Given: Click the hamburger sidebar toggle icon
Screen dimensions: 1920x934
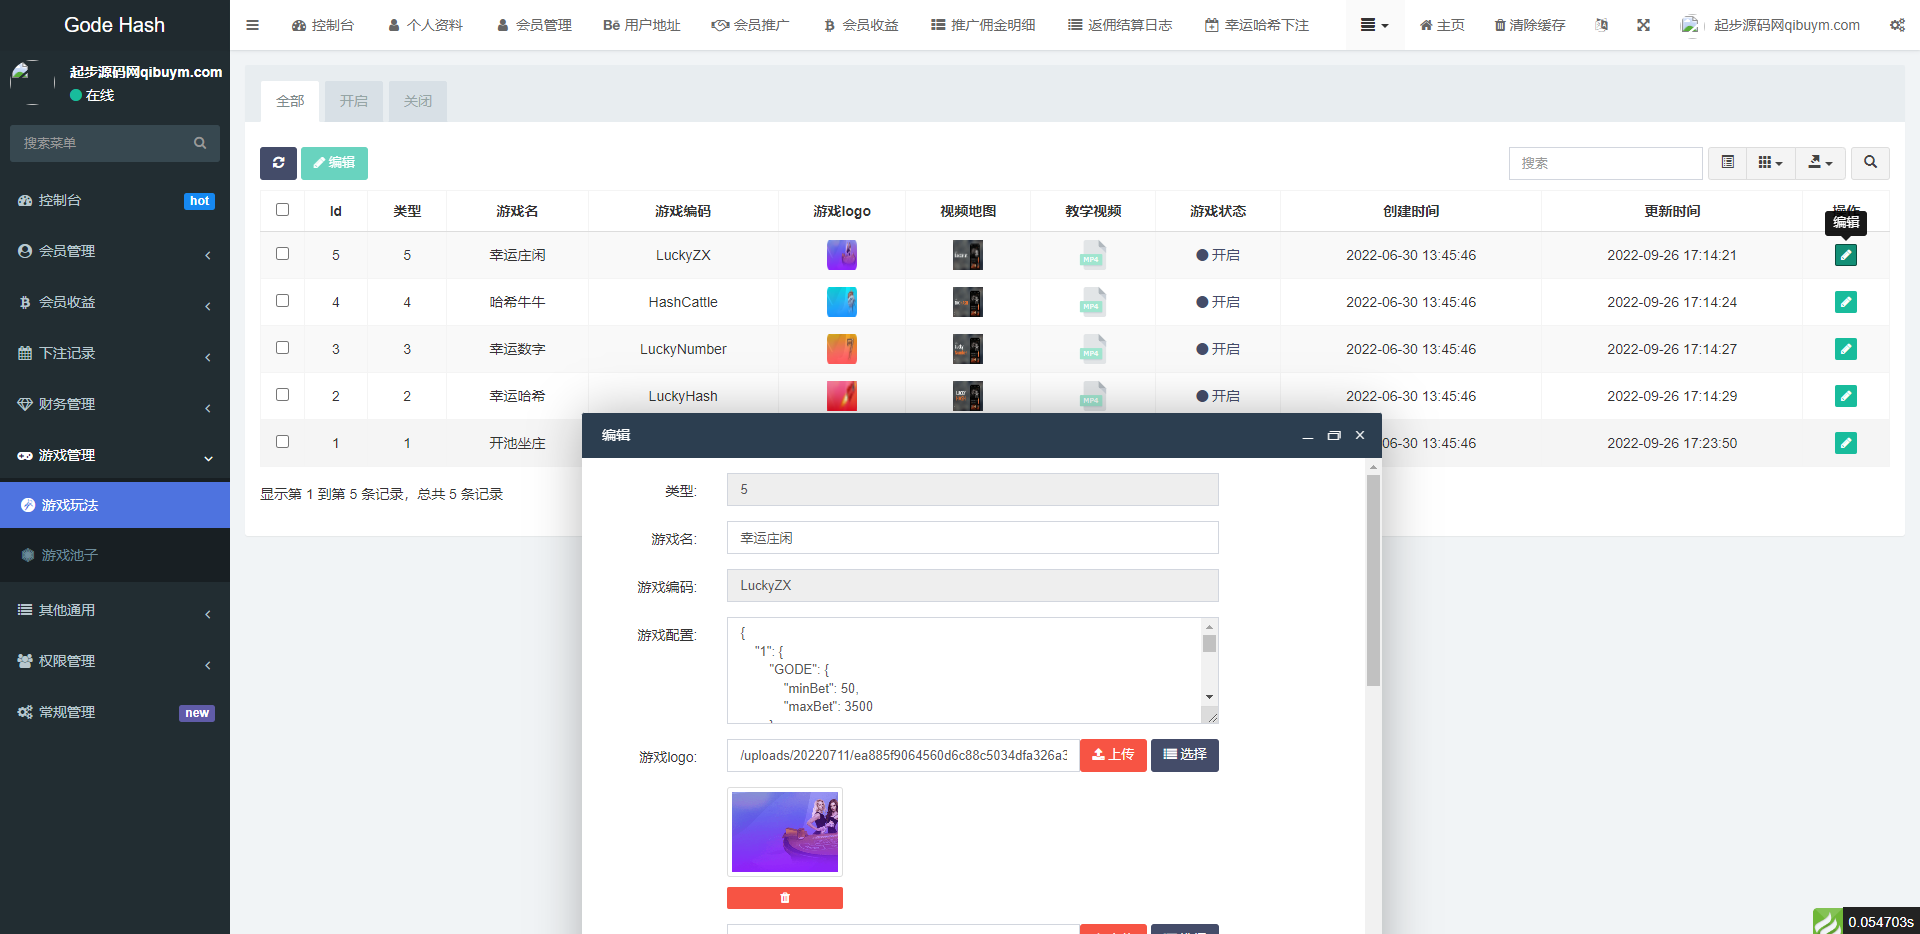Looking at the screenshot, I should [x=253, y=25].
